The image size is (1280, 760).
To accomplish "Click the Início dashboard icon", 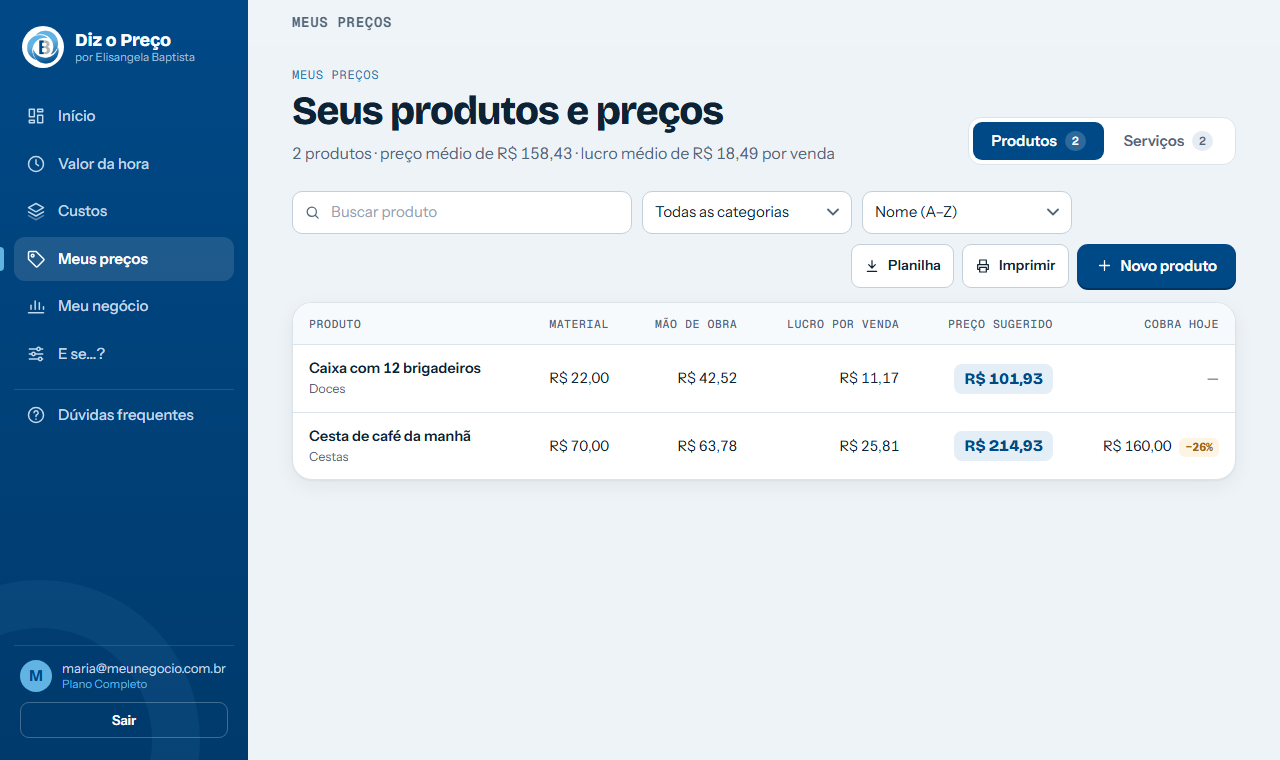I will pyautogui.click(x=36, y=116).
